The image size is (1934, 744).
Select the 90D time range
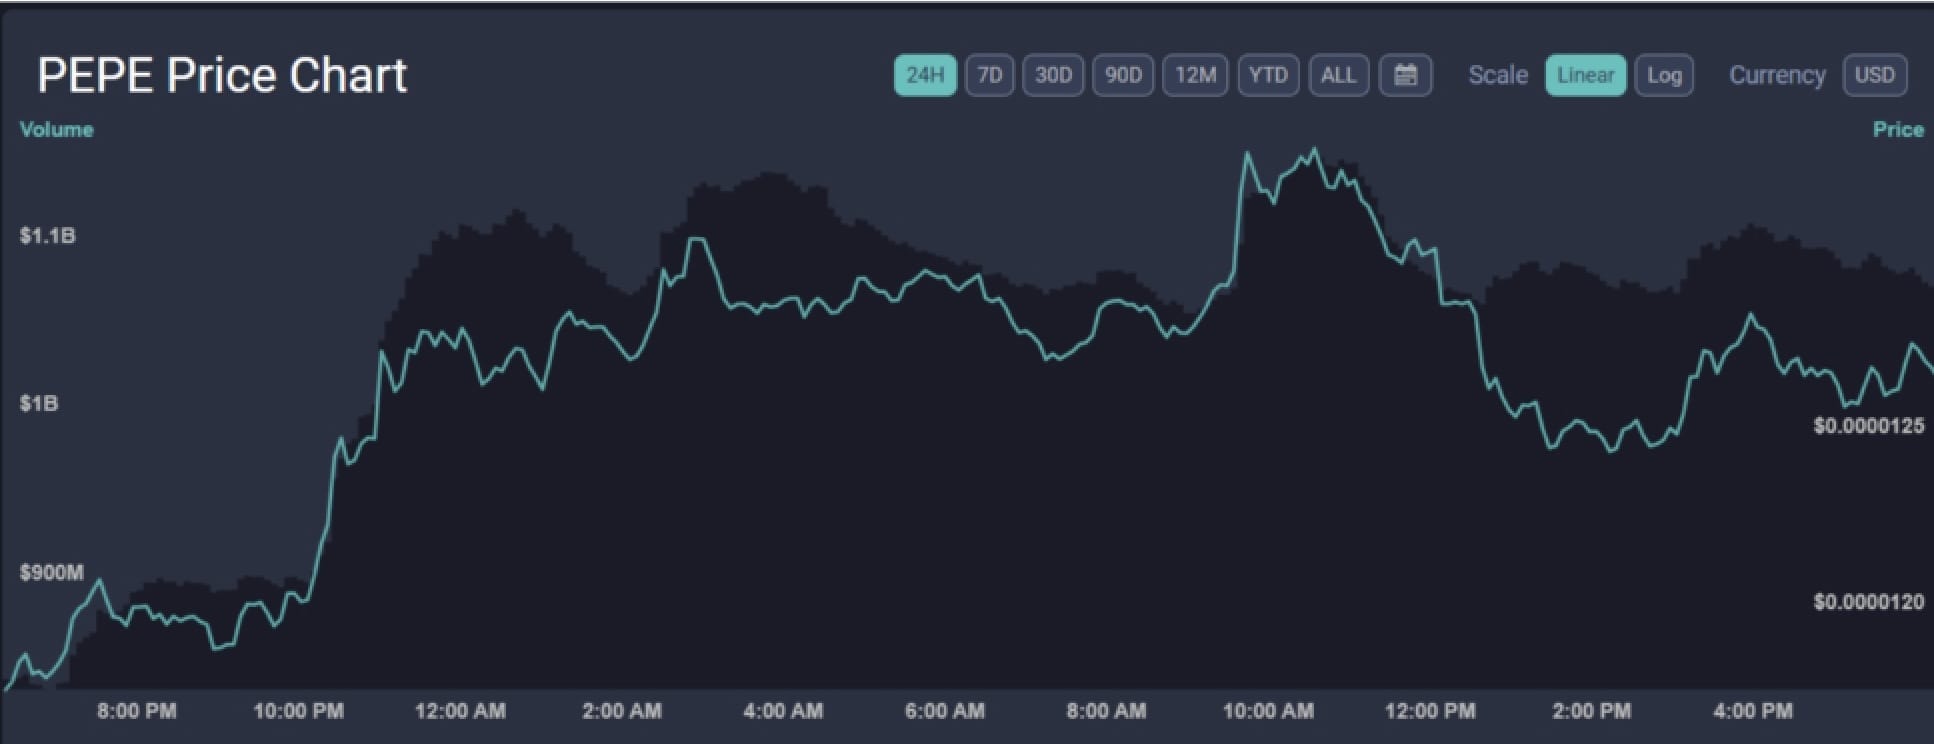pyautogui.click(x=1123, y=75)
